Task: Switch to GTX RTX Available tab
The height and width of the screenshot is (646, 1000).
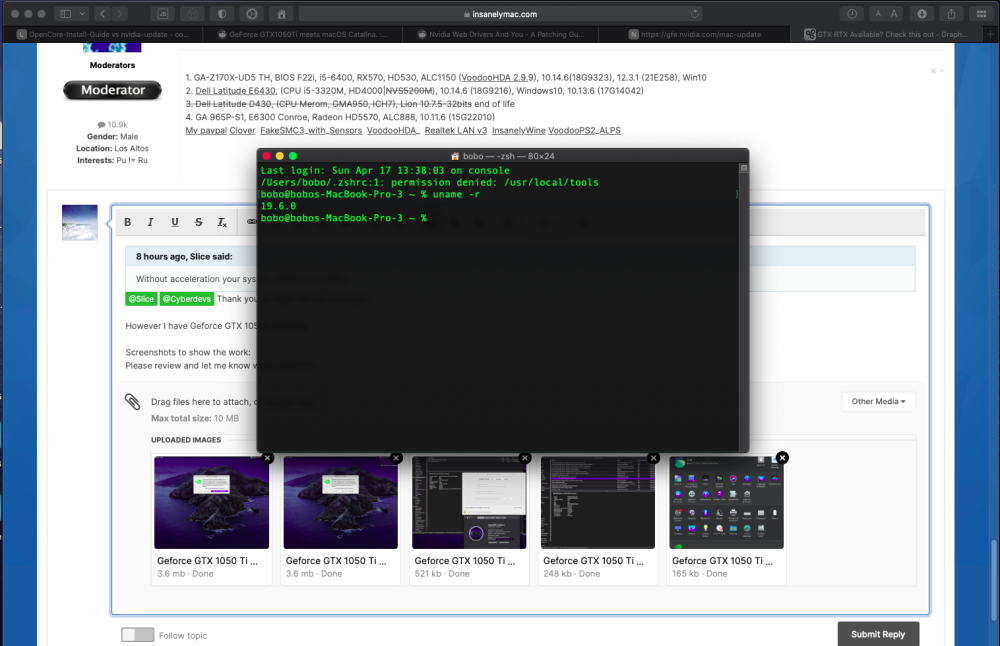Action: [x=887, y=34]
